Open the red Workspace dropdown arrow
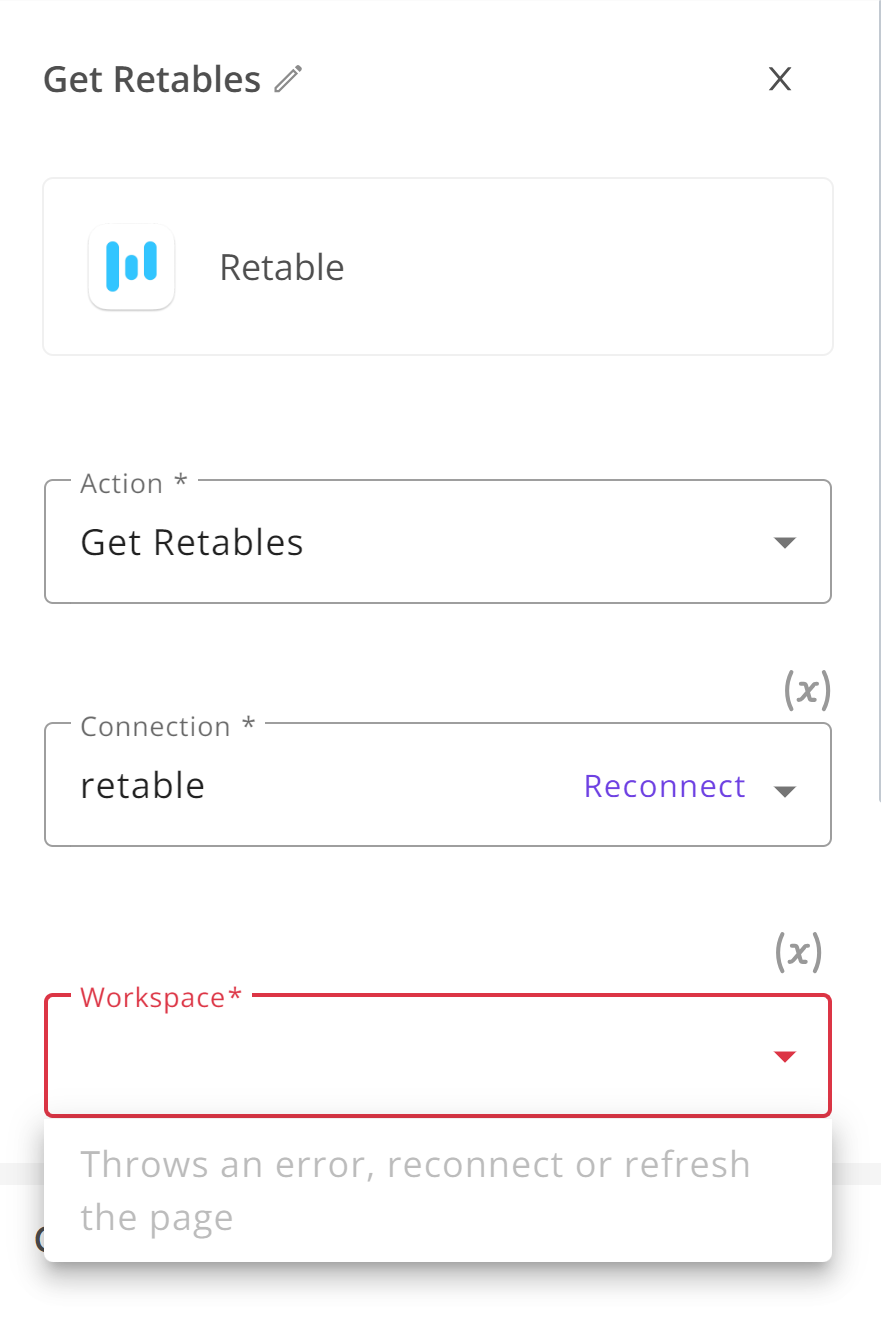Viewport: 881px width, 1343px height. pyautogui.click(x=785, y=1056)
